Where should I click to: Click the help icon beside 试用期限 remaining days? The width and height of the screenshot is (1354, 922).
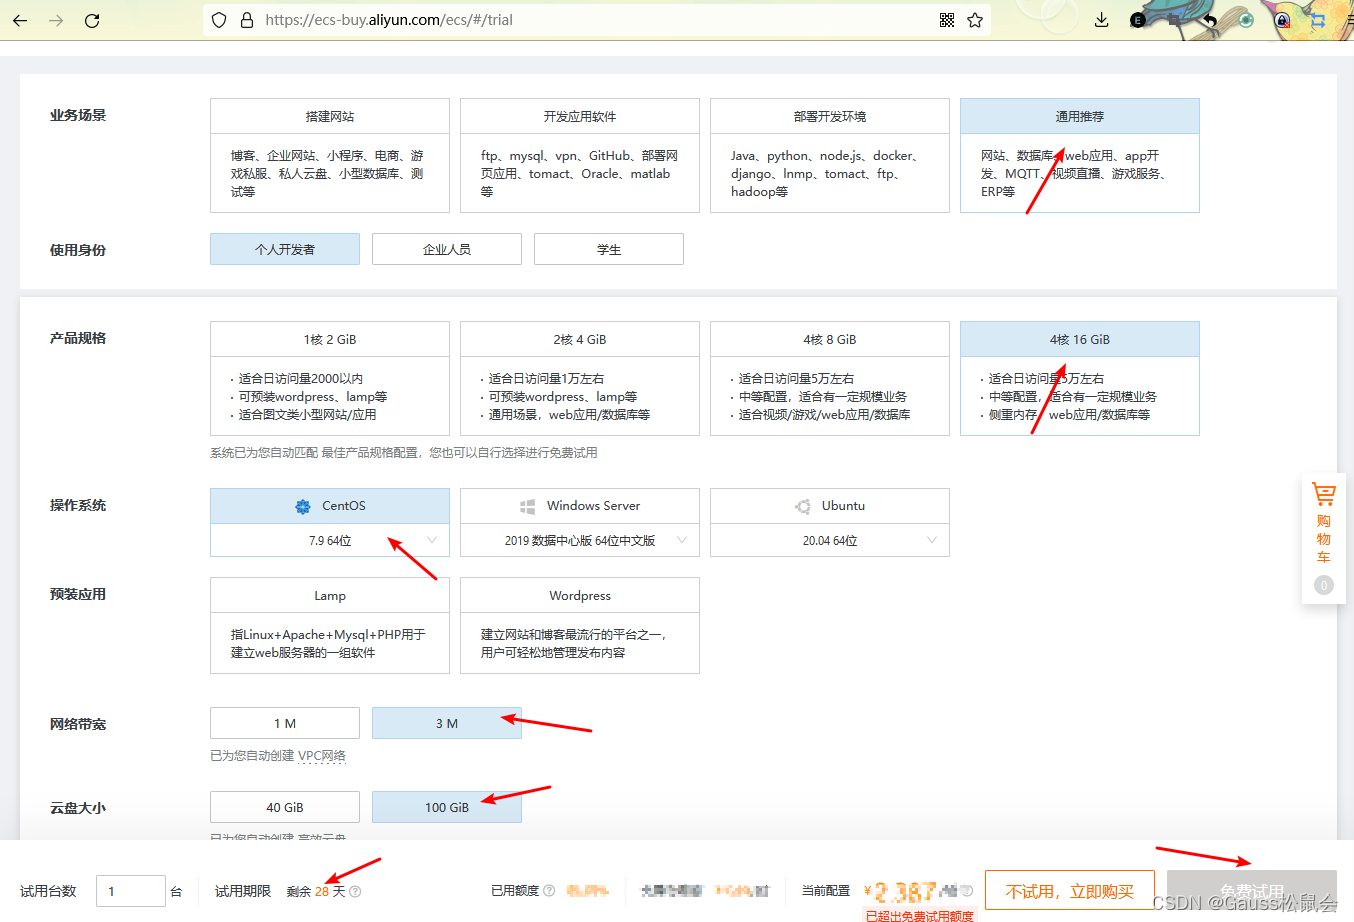coord(355,892)
